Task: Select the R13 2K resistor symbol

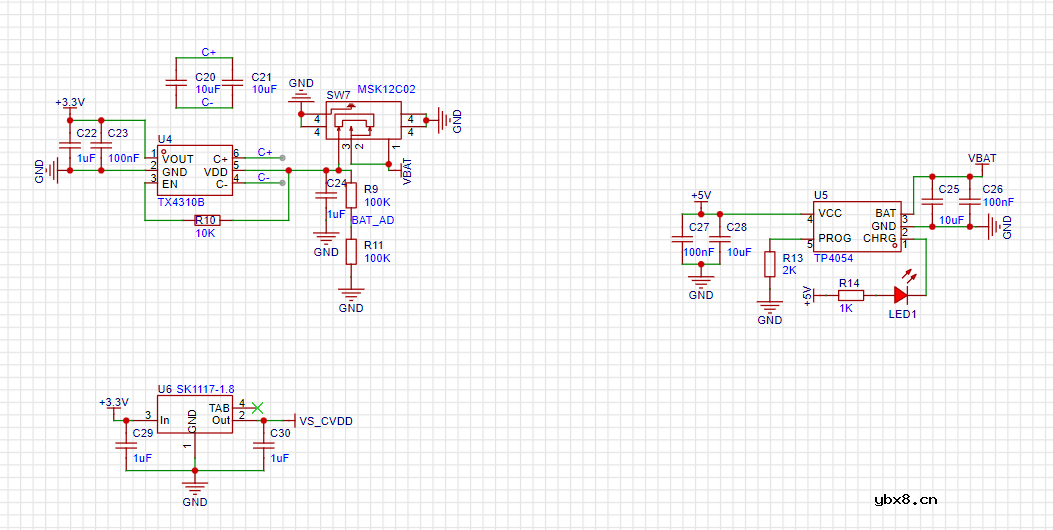Action: 770,264
